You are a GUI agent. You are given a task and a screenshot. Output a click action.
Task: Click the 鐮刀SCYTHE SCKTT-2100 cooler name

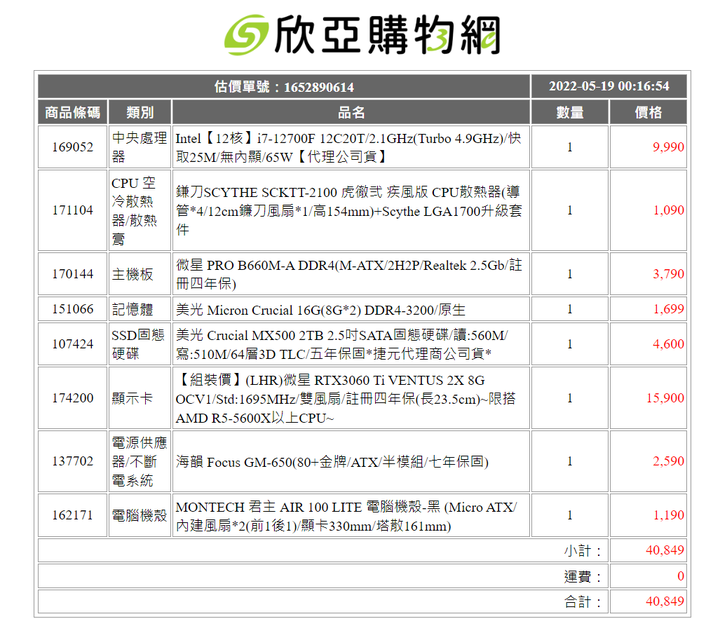click(349, 211)
